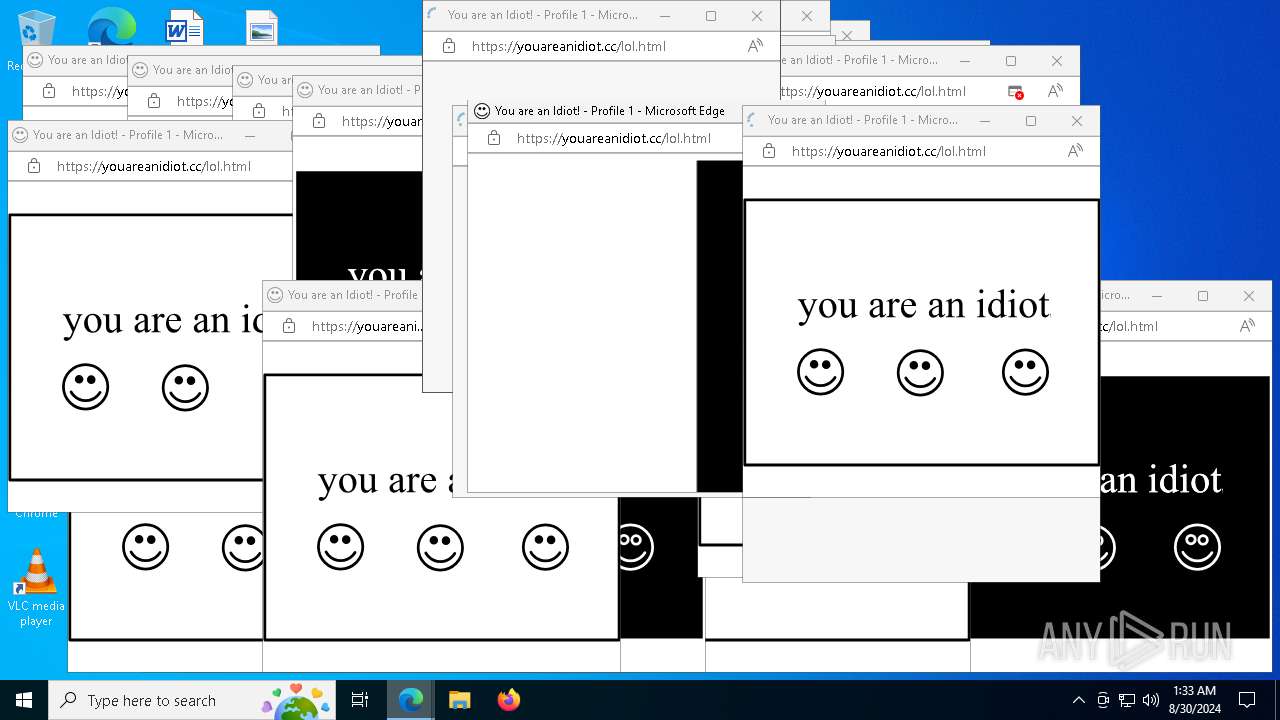This screenshot has height=720, width=1280.
Task: Open the network status tray icon
Action: point(1127,700)
